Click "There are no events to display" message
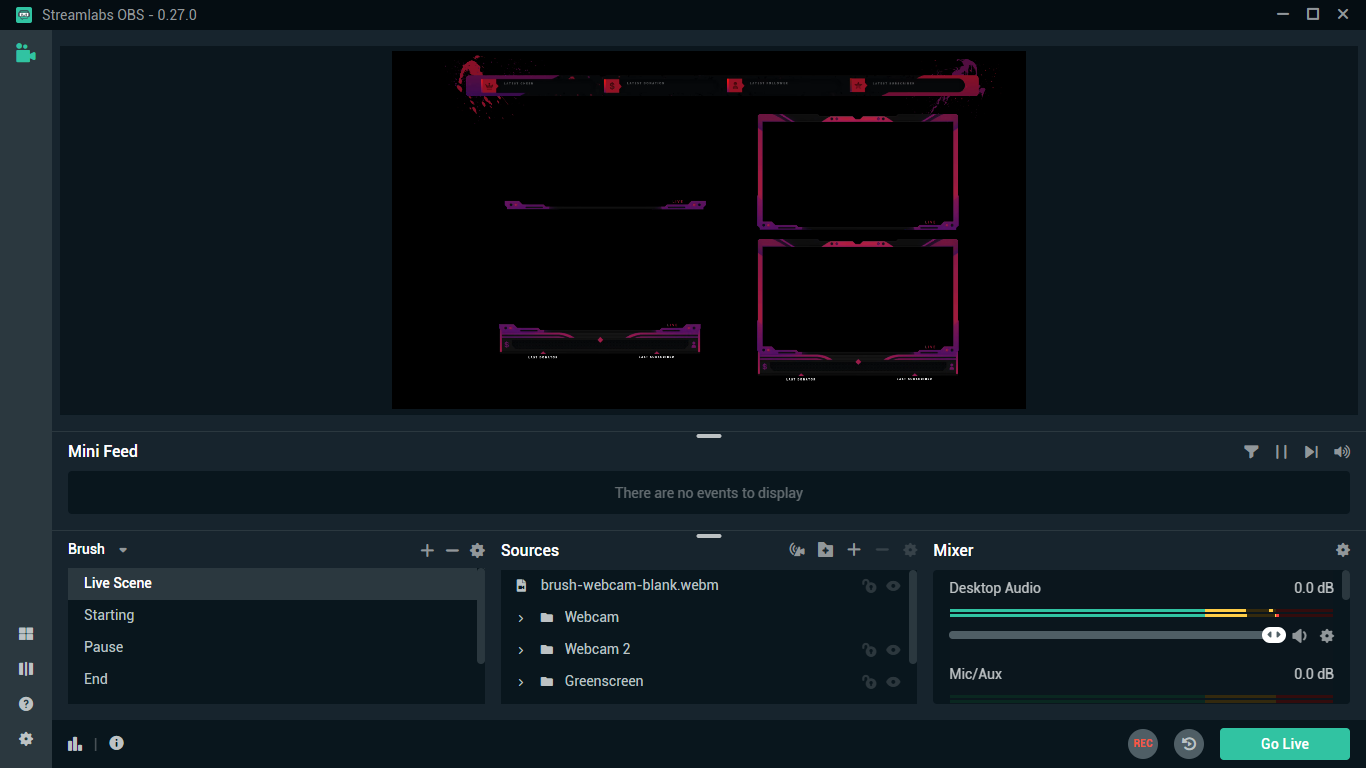The image size is (1366, 768). [709, 493]
